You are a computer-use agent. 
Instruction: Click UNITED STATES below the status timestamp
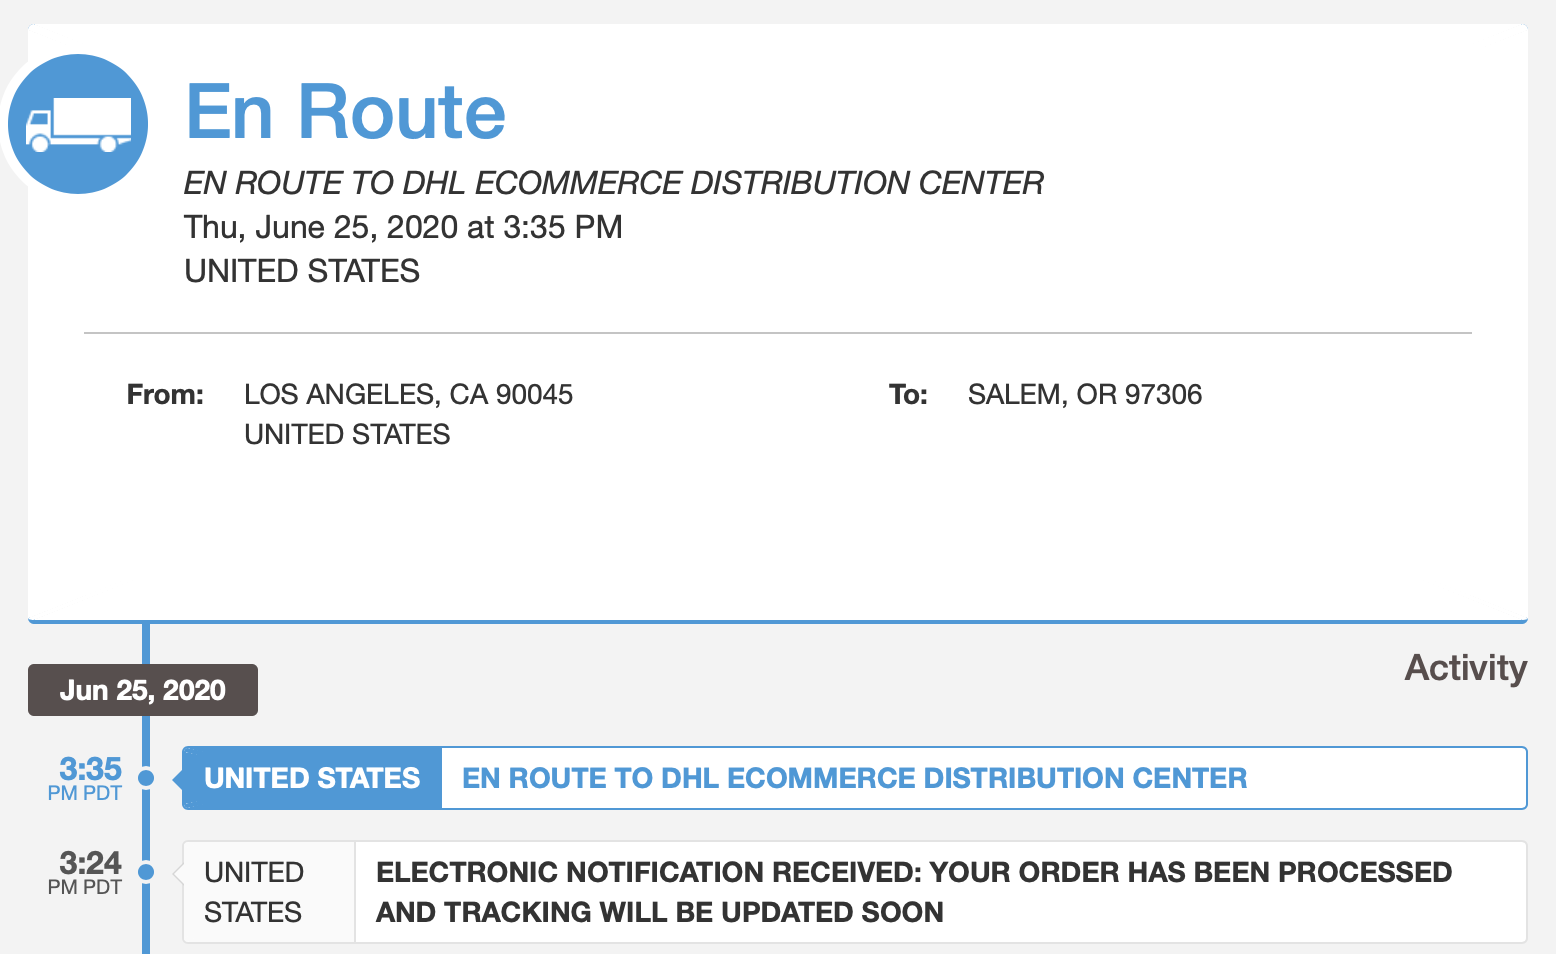[x=302, y=271]
